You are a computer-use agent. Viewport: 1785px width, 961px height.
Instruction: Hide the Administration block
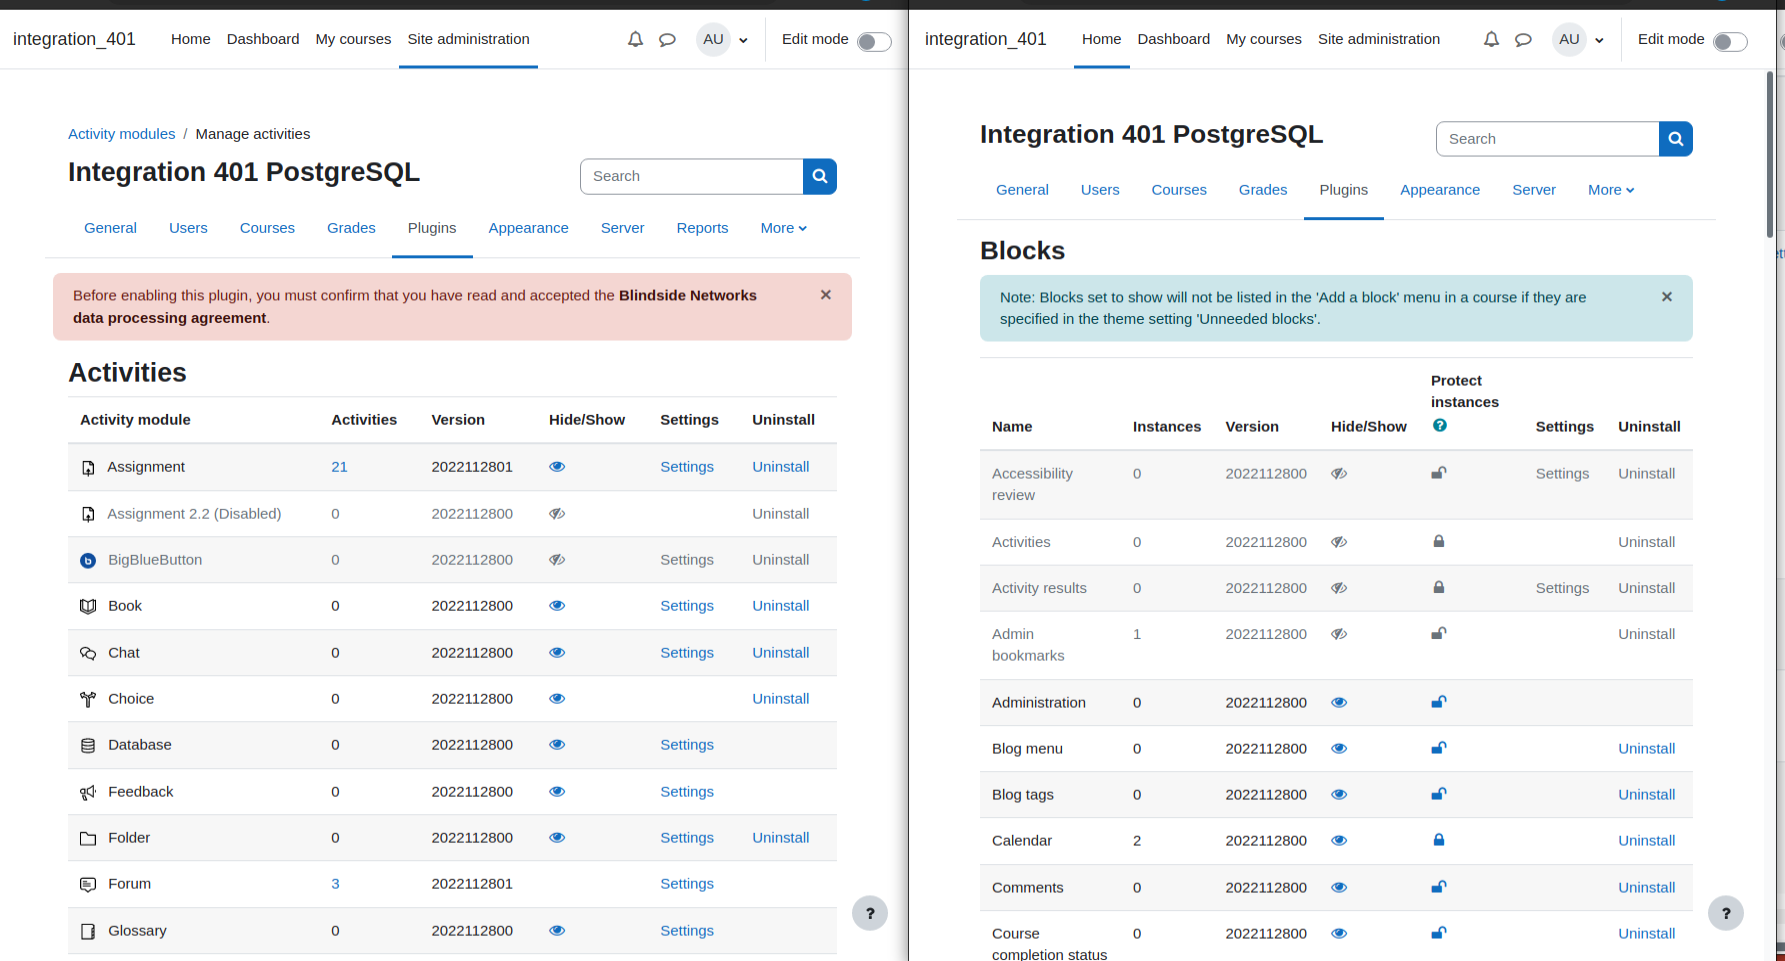tap(1339, 703)
